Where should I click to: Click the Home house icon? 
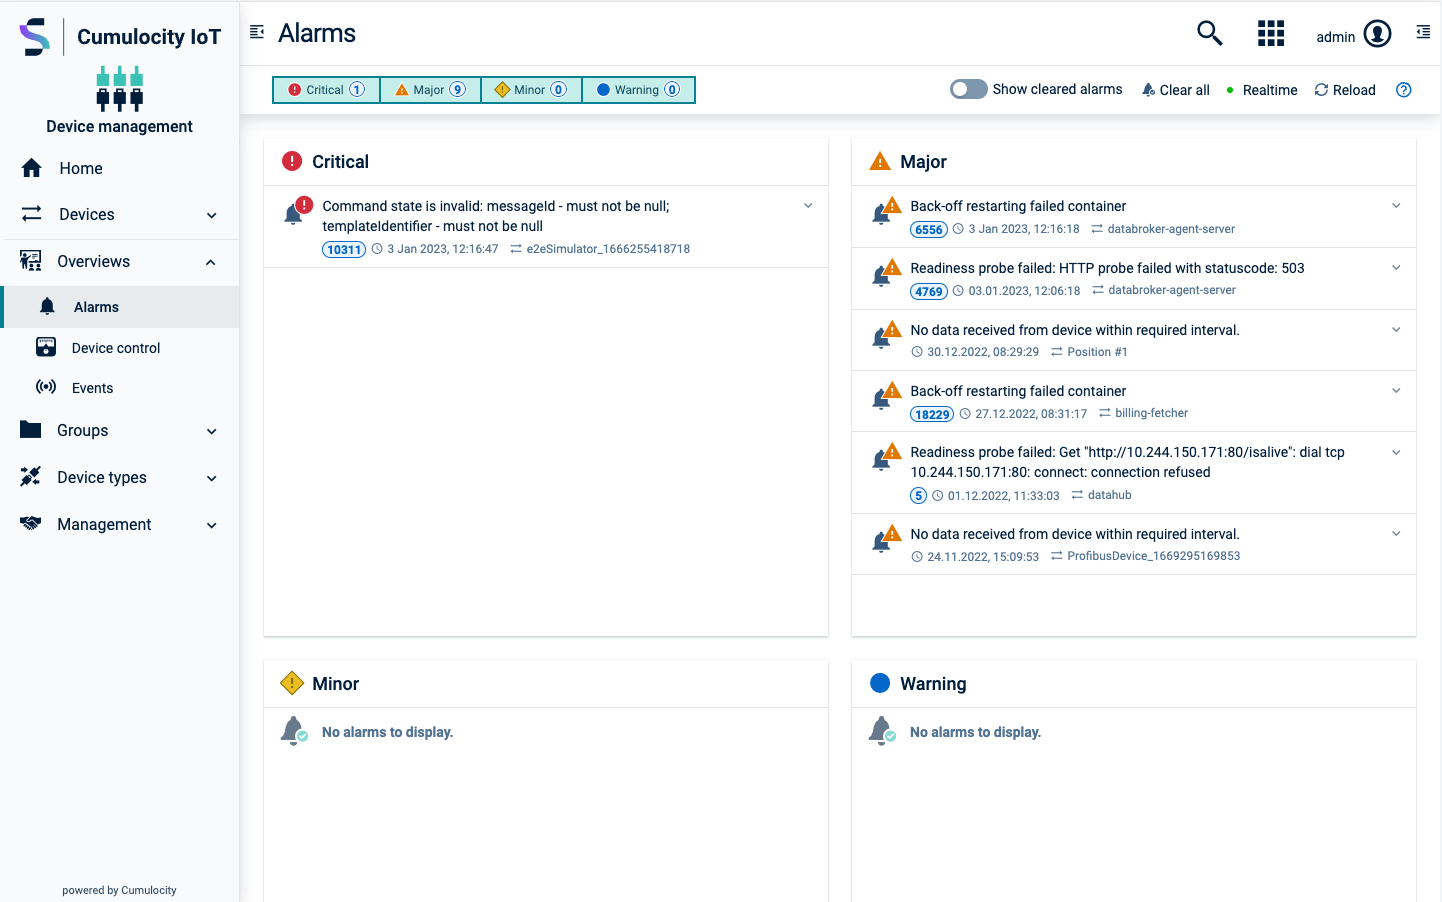(32, 168)
